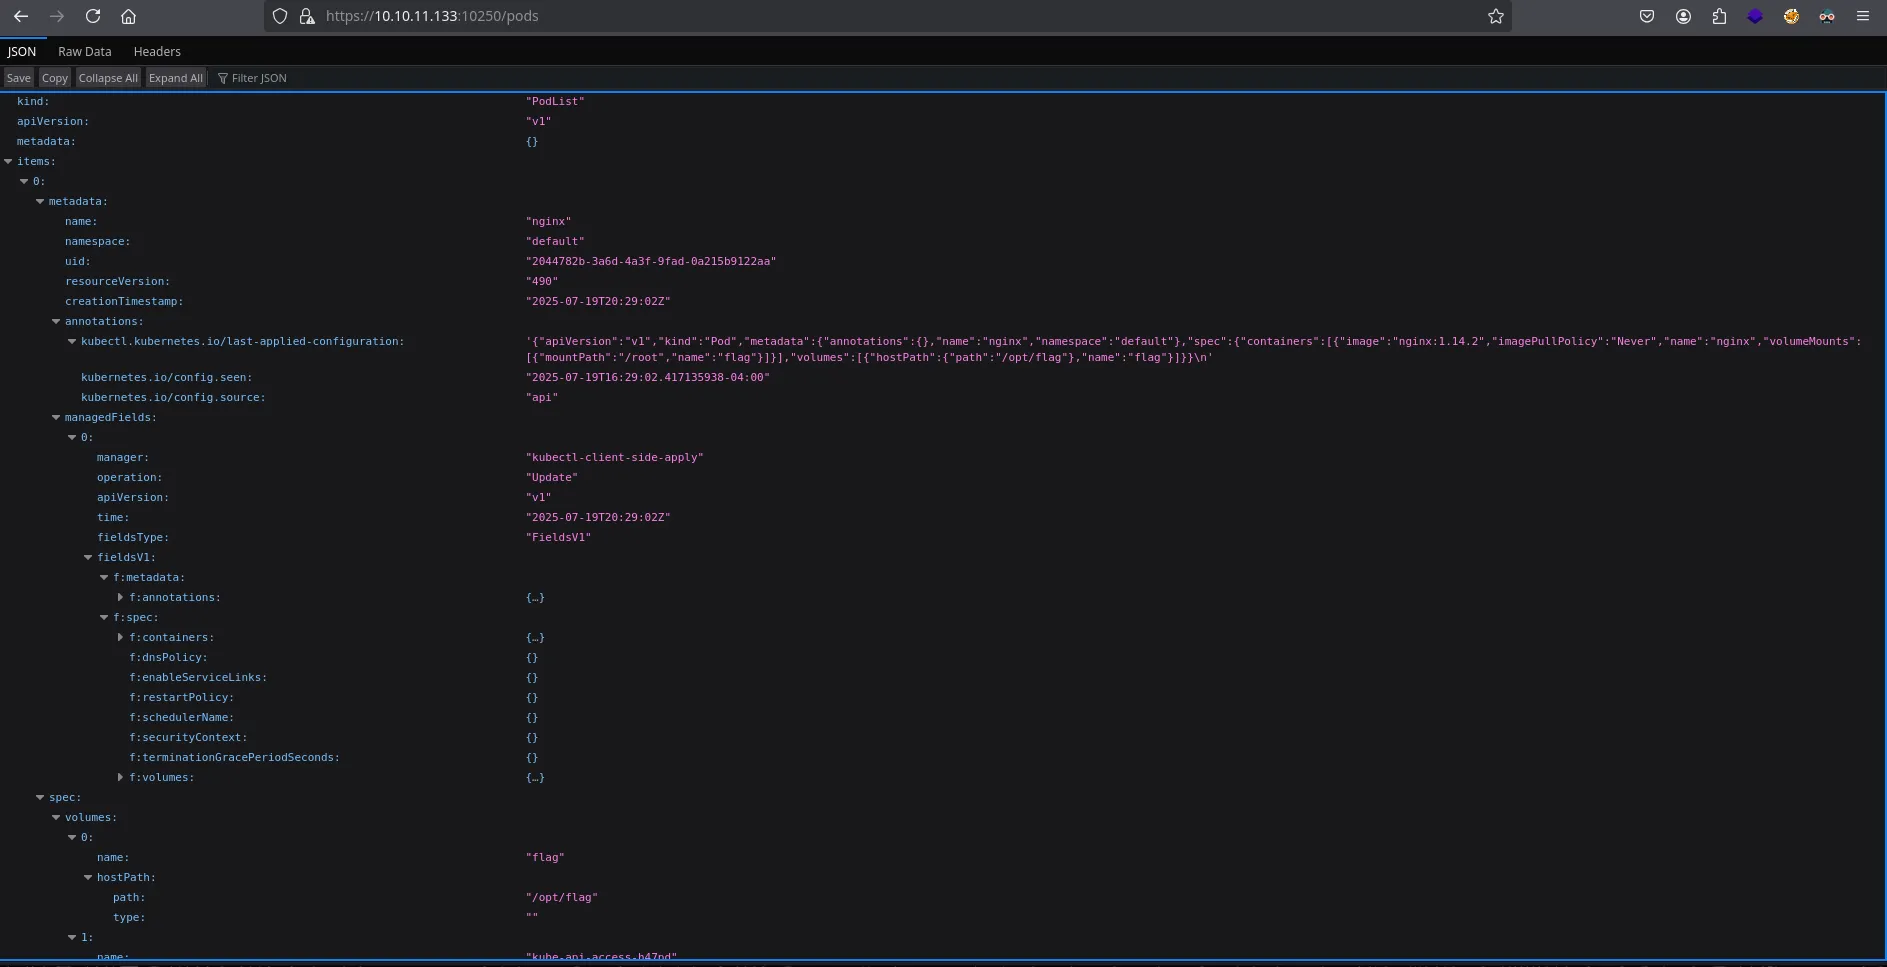The image size is (1887, 967).
Task: Switch to the Headers tab
Action: pos(157,51)
